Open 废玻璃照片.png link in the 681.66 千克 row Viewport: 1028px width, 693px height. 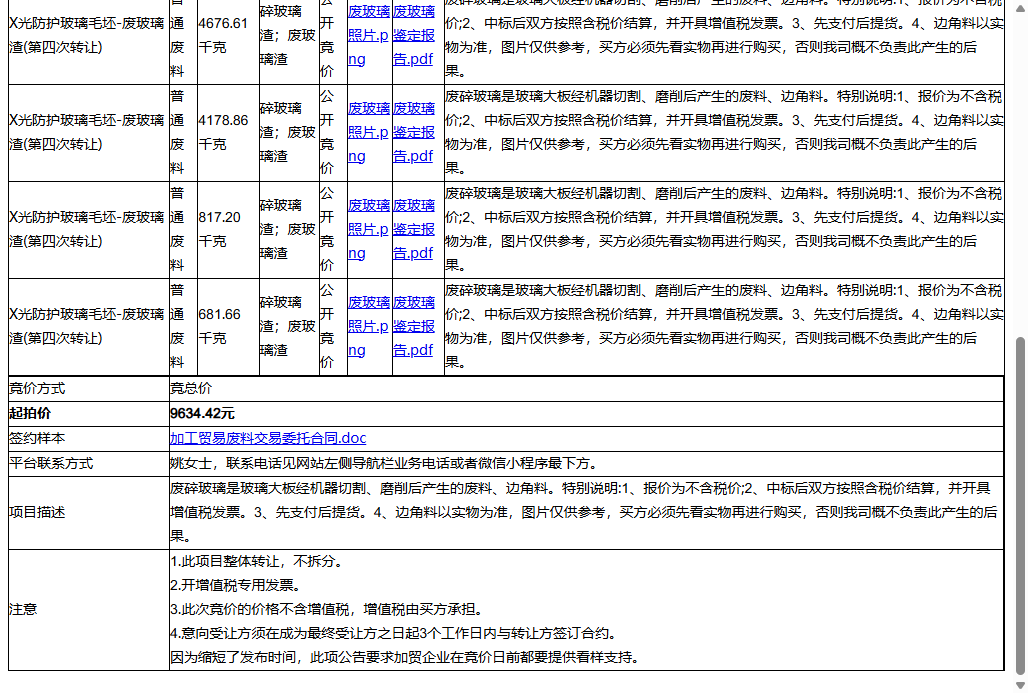[368, 327]
